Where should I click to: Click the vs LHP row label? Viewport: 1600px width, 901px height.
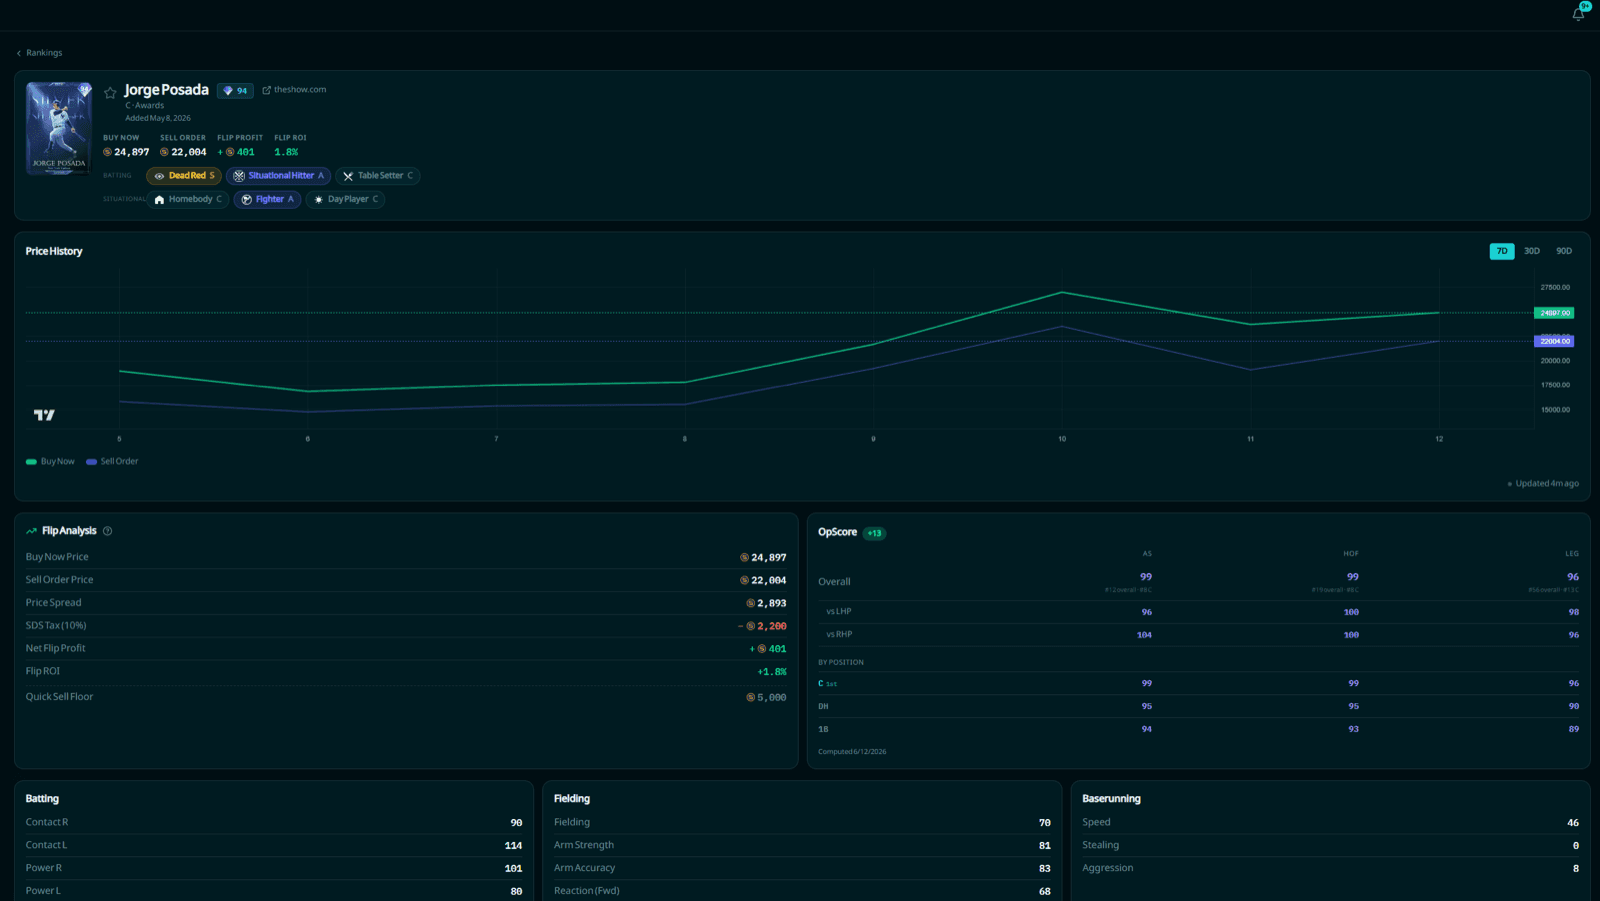point(838,611)
